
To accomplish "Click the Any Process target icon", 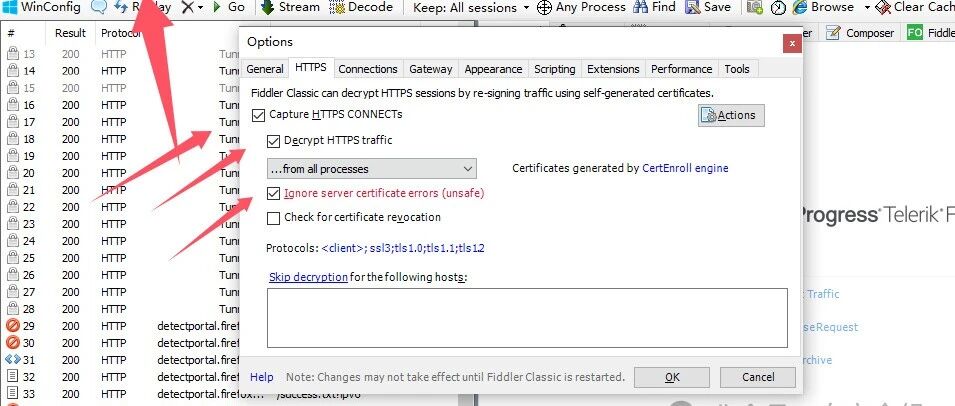I will point(544,8).
